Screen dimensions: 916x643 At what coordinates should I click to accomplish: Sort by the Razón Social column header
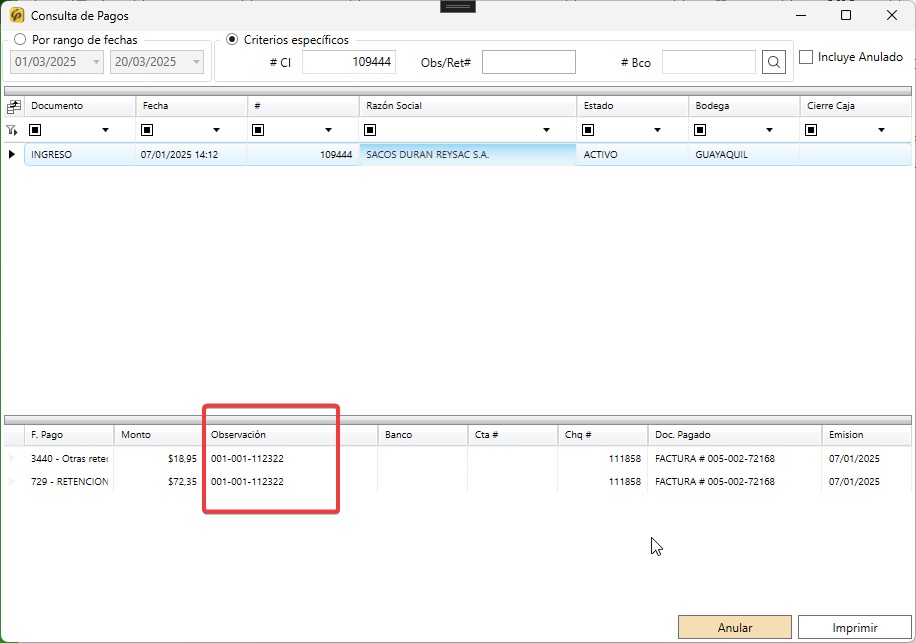click(467, 106)
